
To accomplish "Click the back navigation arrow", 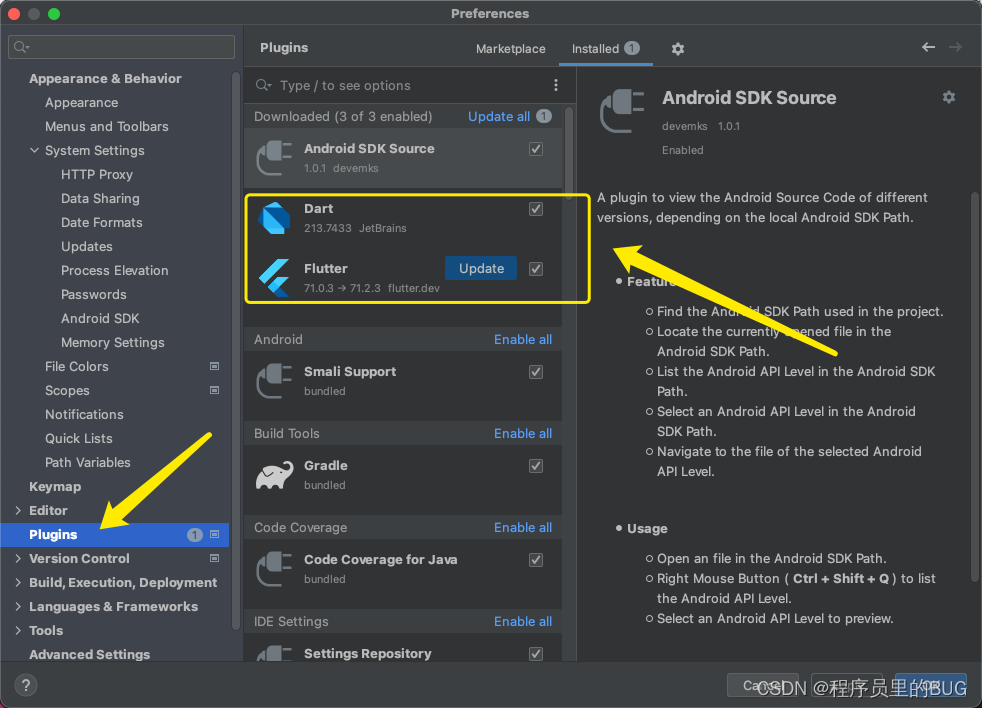I will 928,47.
